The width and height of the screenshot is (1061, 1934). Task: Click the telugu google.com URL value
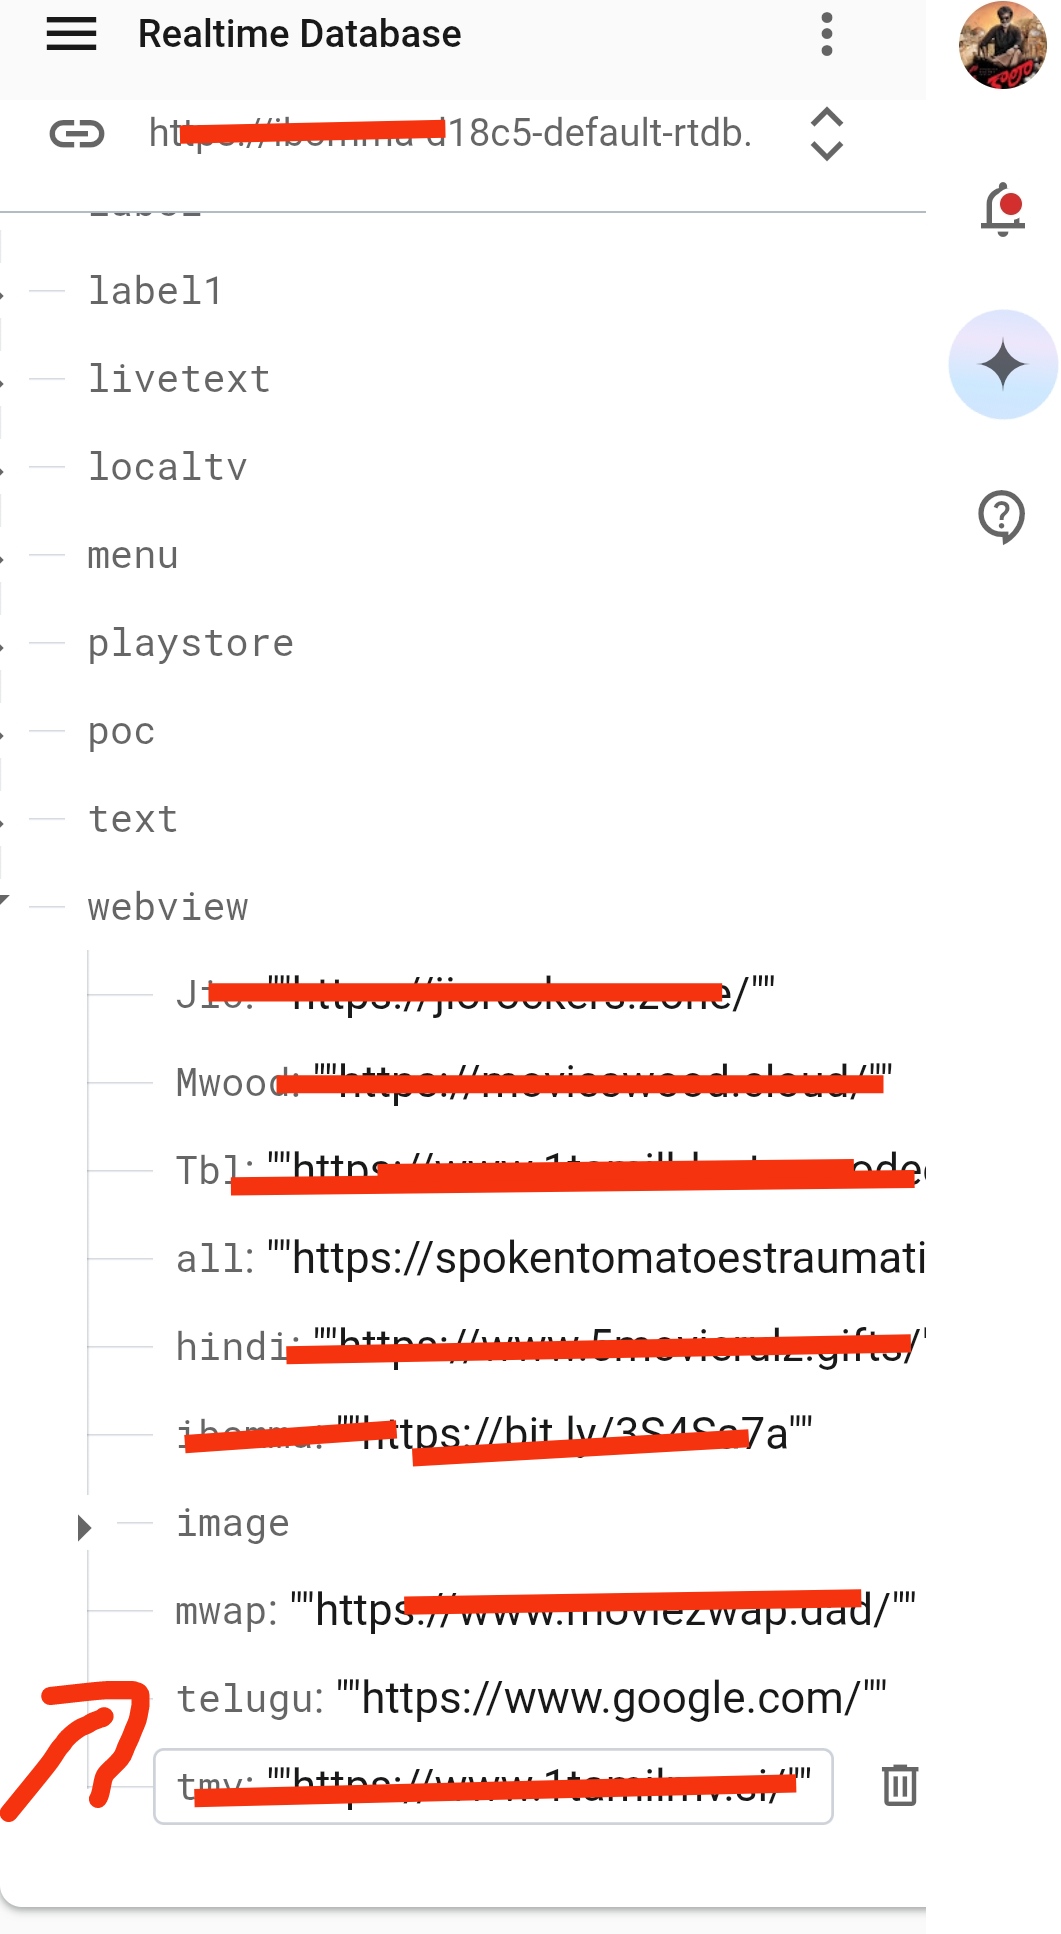pyautogui.click(x=612, y=1698)
